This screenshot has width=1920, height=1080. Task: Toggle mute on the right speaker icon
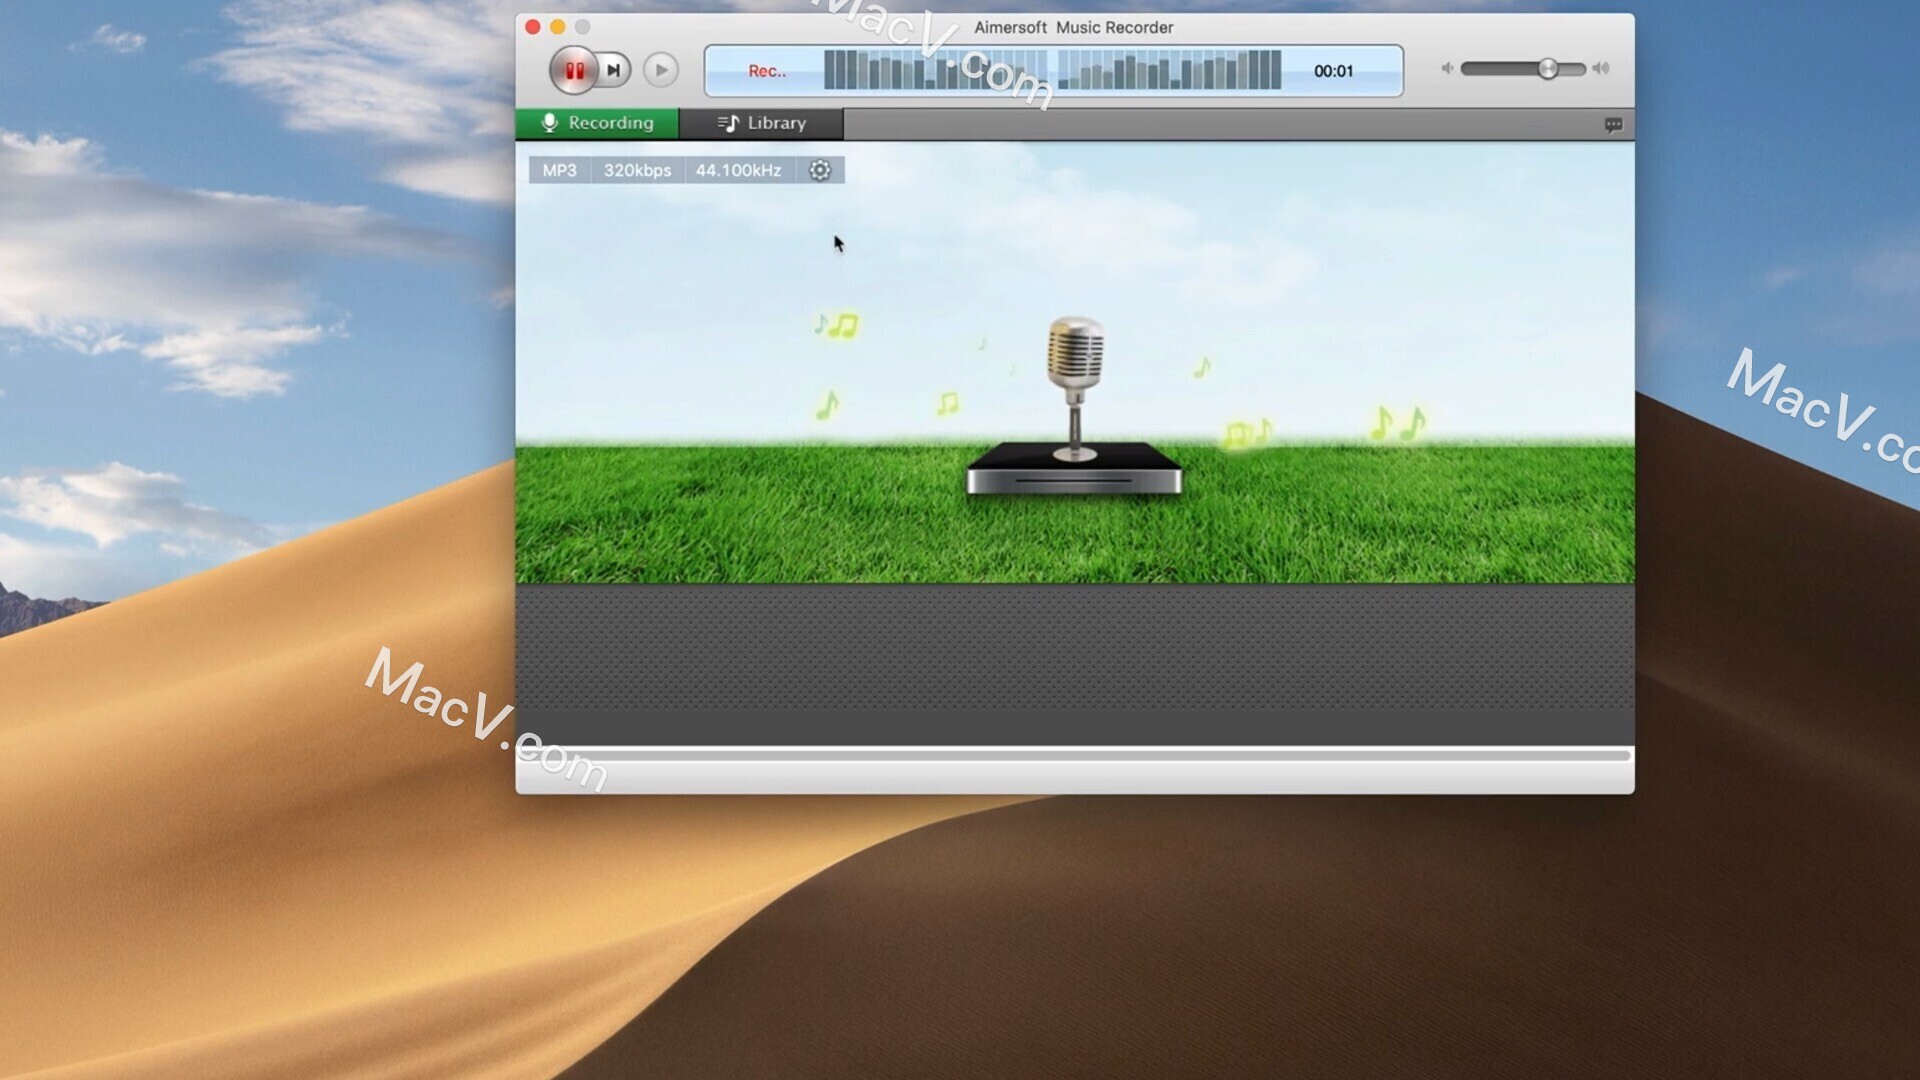(x=1600, y=69)
